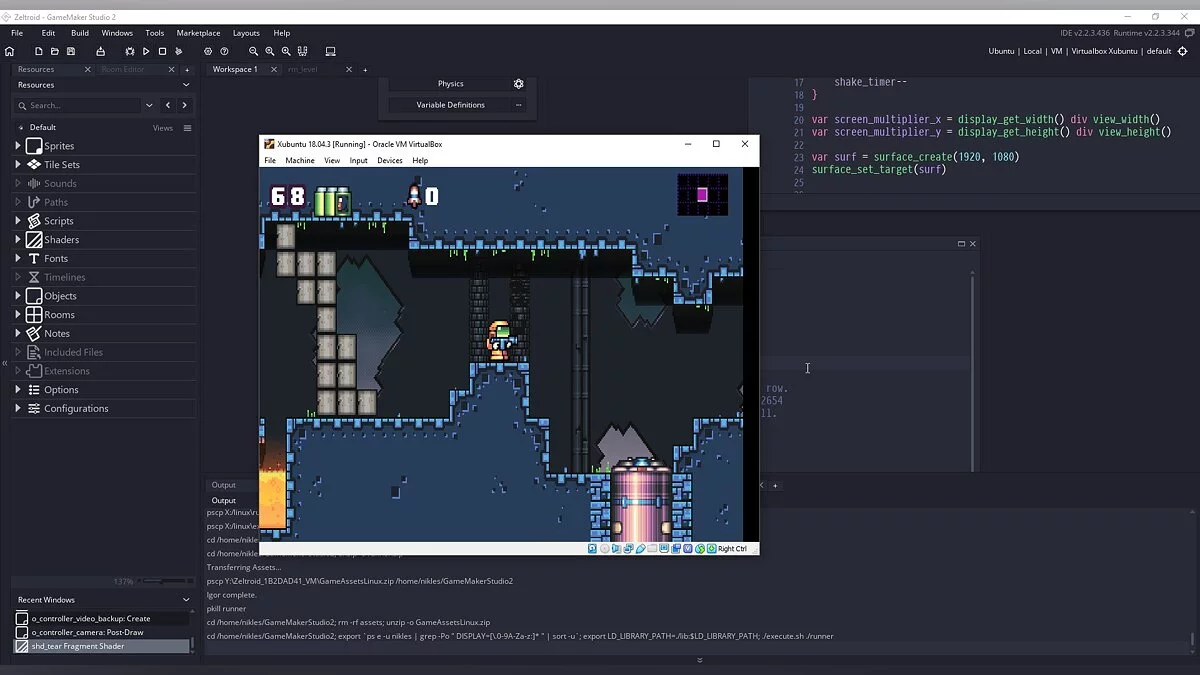Open the Build menu
1200x675 pixels.
pyautogui.click(x=80, y=33)
